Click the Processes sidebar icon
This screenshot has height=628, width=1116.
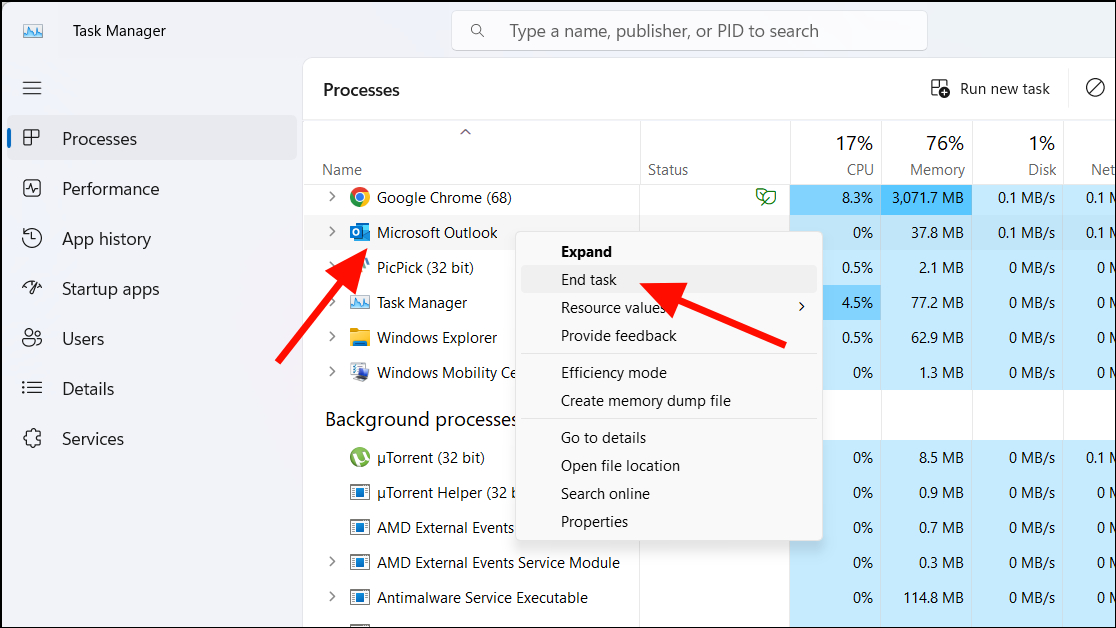tap(31, 138)
